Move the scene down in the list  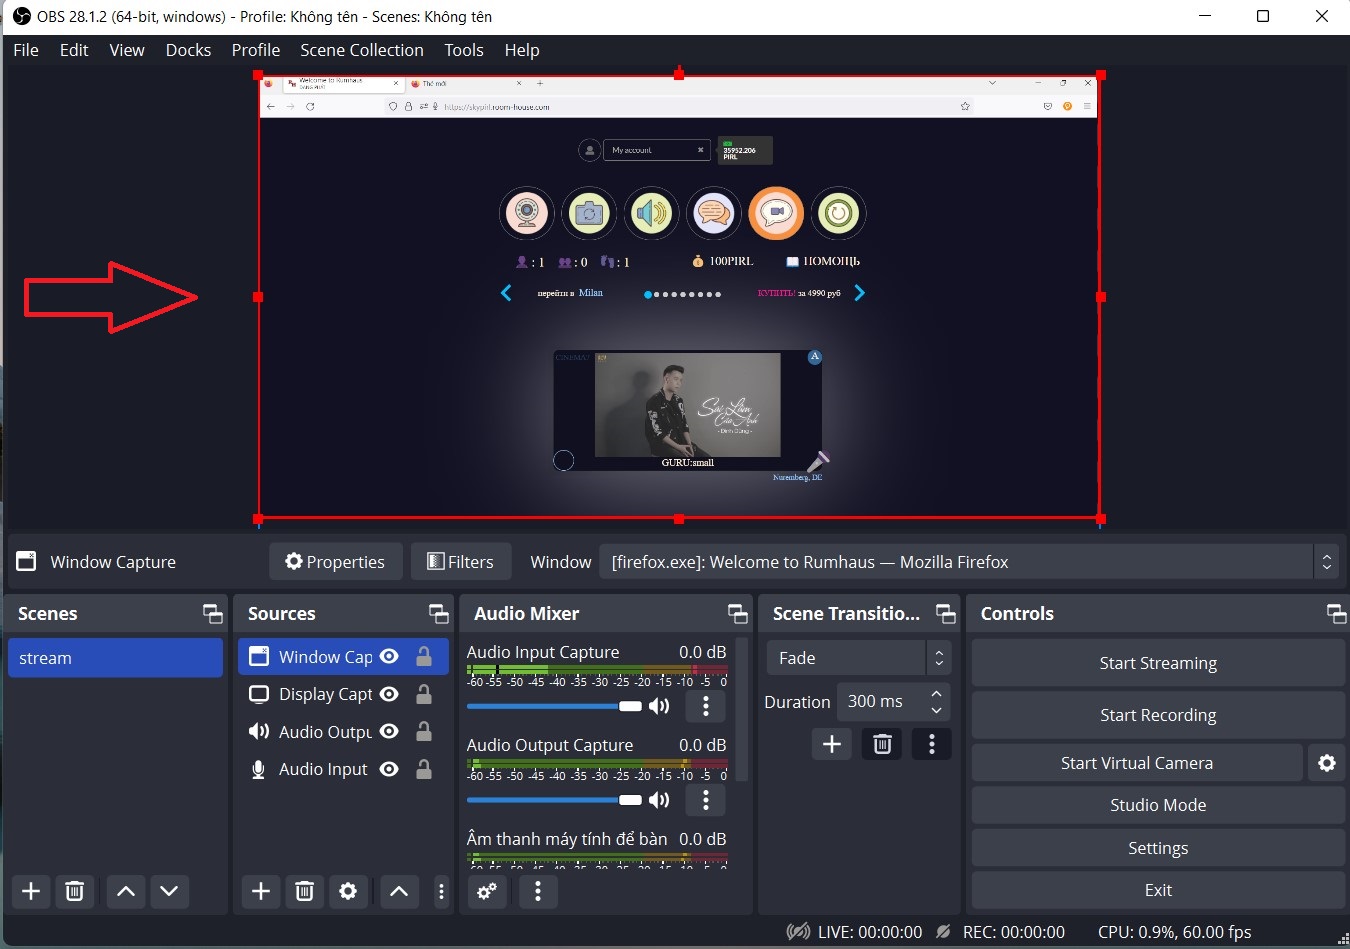coord(169,891)
